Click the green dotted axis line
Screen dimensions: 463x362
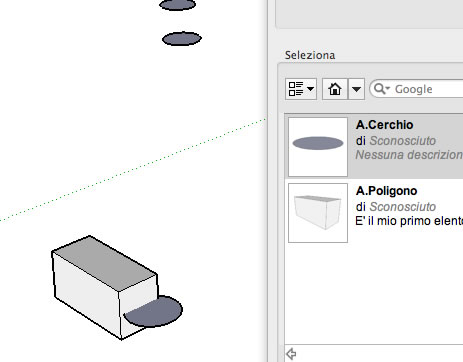(133, 169)
